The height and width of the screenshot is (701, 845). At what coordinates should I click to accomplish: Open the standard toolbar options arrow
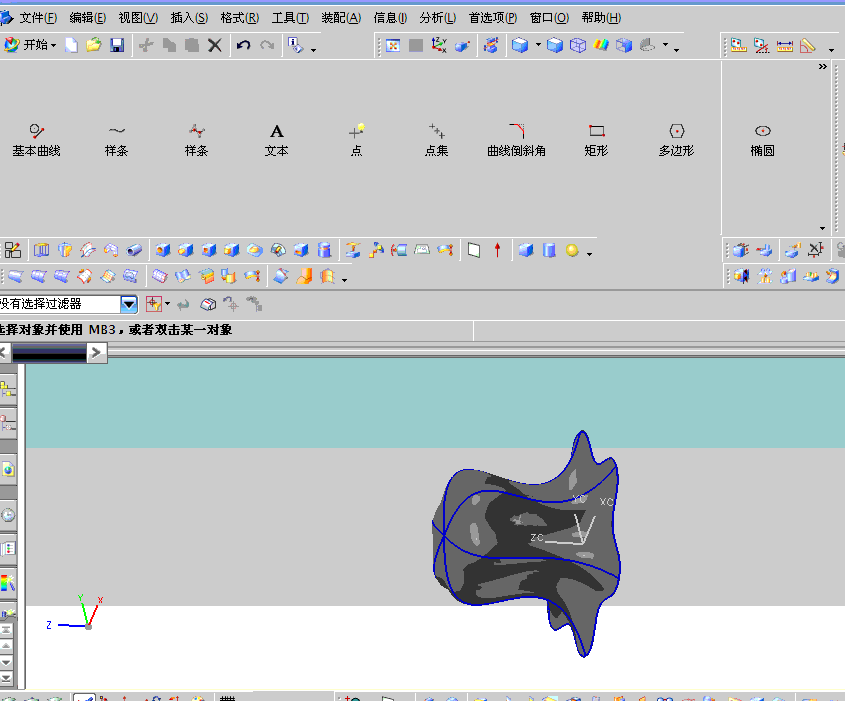pyautogui.click(x=313, y=50)
